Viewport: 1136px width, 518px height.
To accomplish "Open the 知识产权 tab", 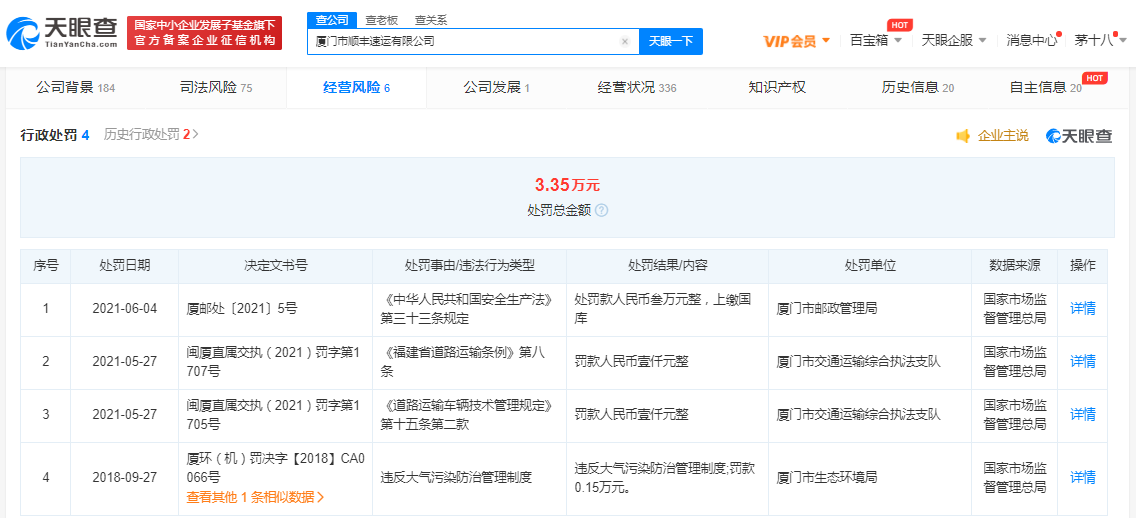I will tap(777, 88).
